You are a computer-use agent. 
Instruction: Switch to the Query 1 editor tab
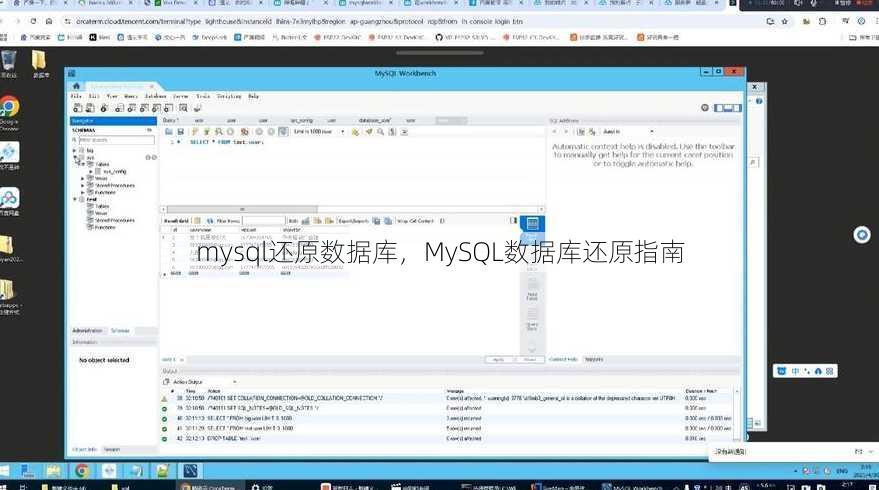coord(170,121)
